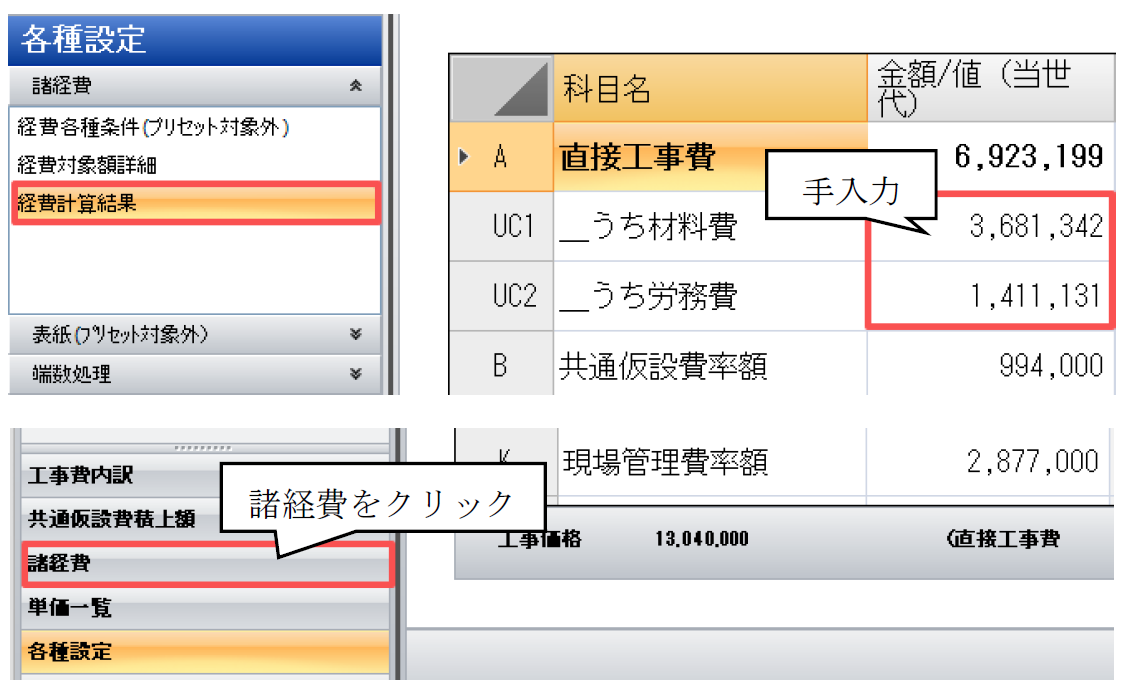Viewport: 1142px width, 691px height.
Task: Click the select-all triangle in table corner
Action: click(x=502, y=89)
